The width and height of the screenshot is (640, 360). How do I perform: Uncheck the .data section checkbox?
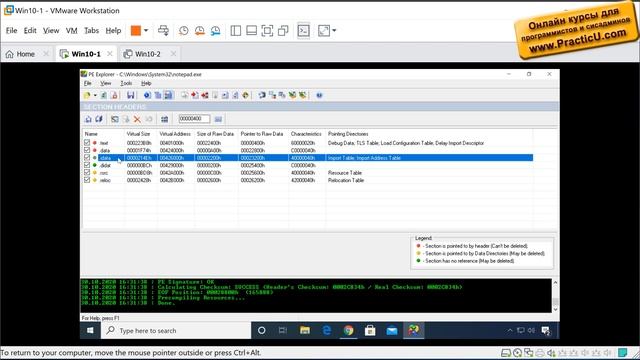87,150
